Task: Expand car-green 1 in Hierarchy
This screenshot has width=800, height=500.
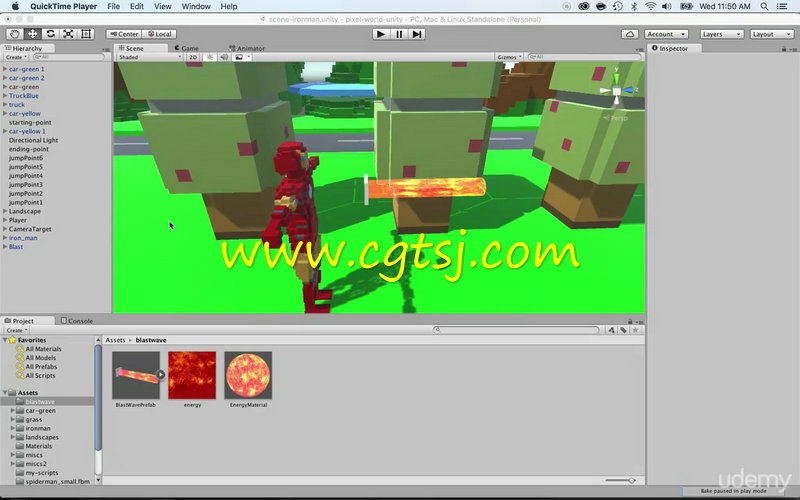Action: [5, 69]
